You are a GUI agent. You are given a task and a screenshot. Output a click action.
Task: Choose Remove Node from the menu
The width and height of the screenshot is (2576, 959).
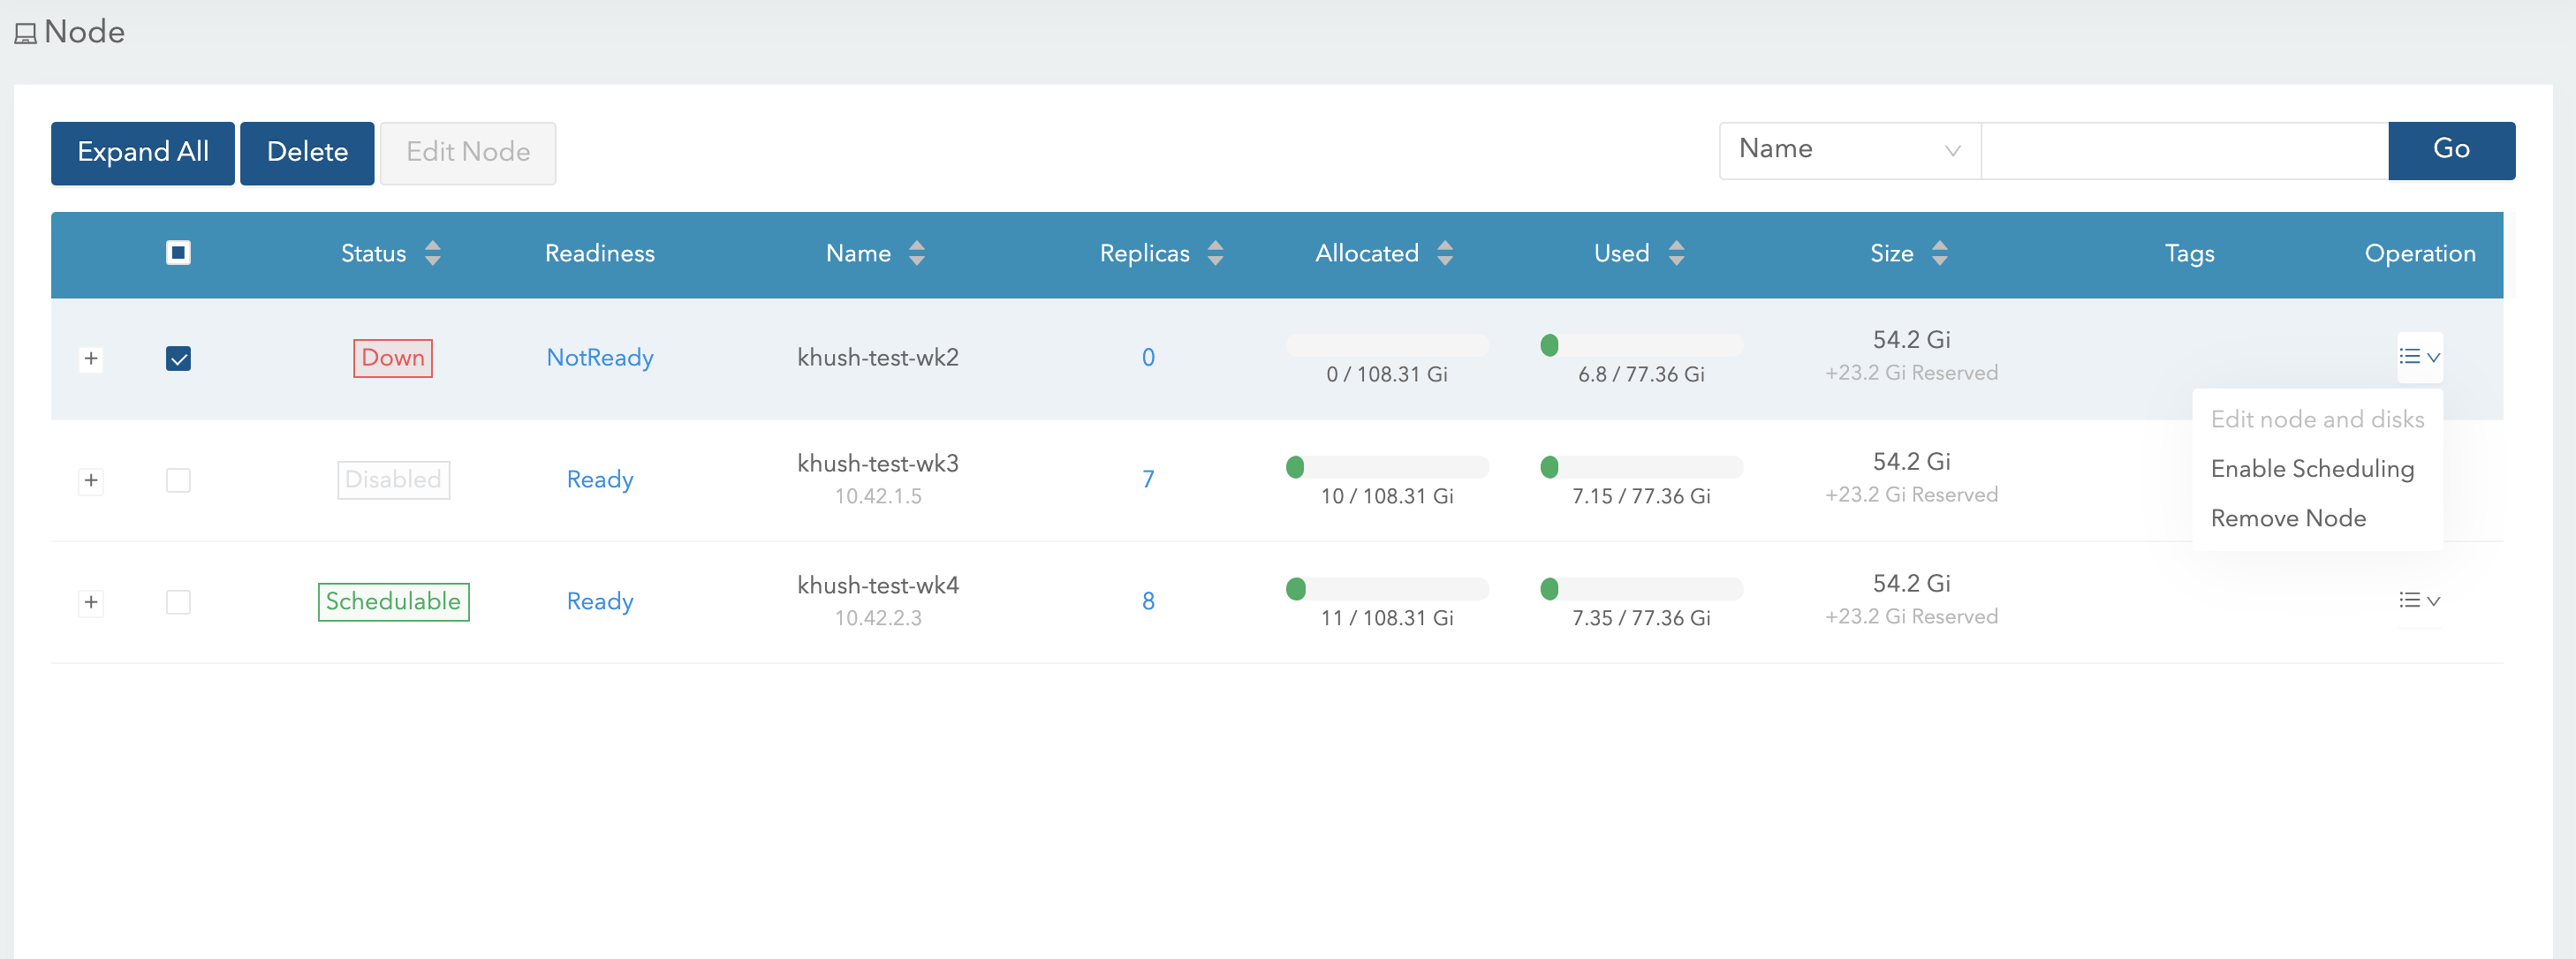(2287, 518)
